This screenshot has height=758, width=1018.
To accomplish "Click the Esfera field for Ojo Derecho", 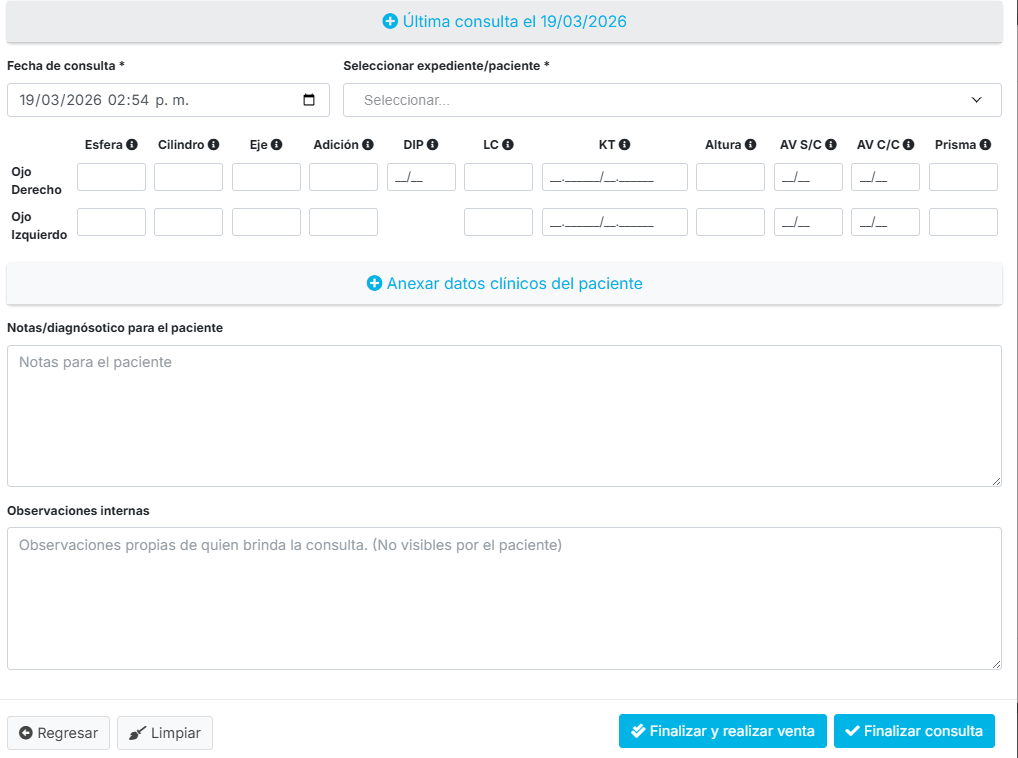I will [x=111, y=177].
